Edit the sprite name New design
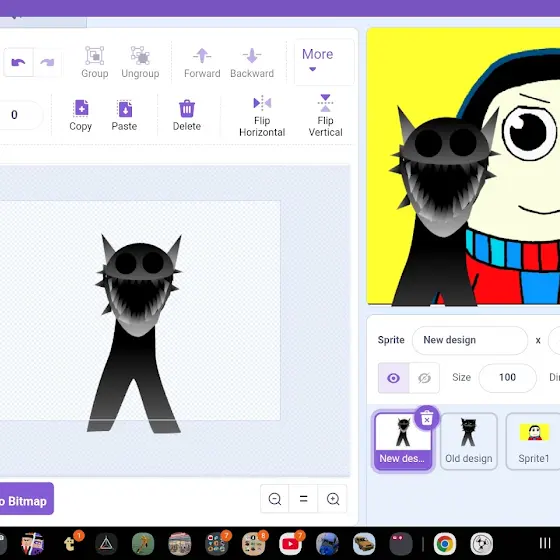The image size is (560, 560). point(470,340)
